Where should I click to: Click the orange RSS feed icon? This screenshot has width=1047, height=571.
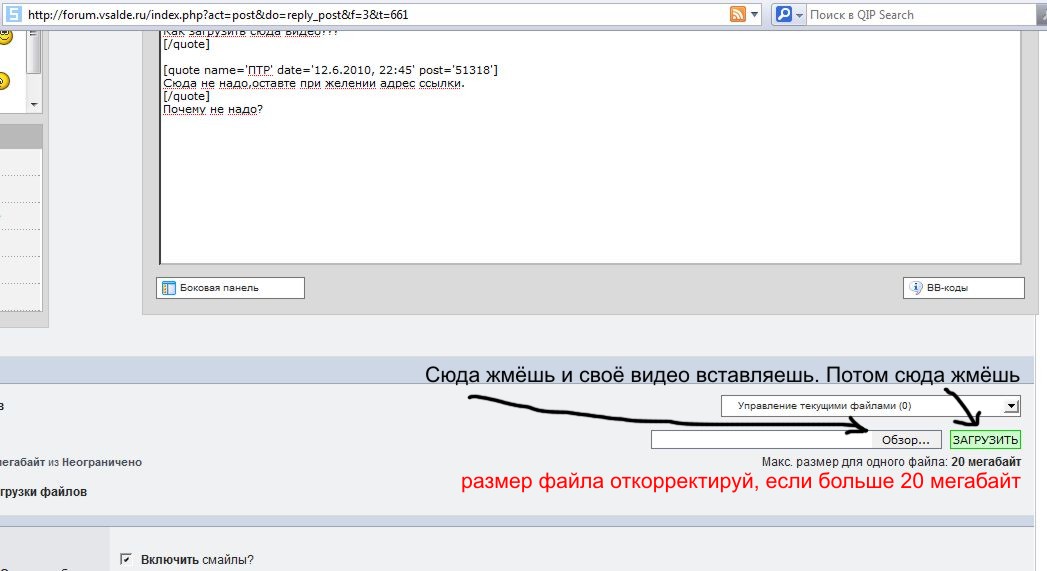coord(737,15)
